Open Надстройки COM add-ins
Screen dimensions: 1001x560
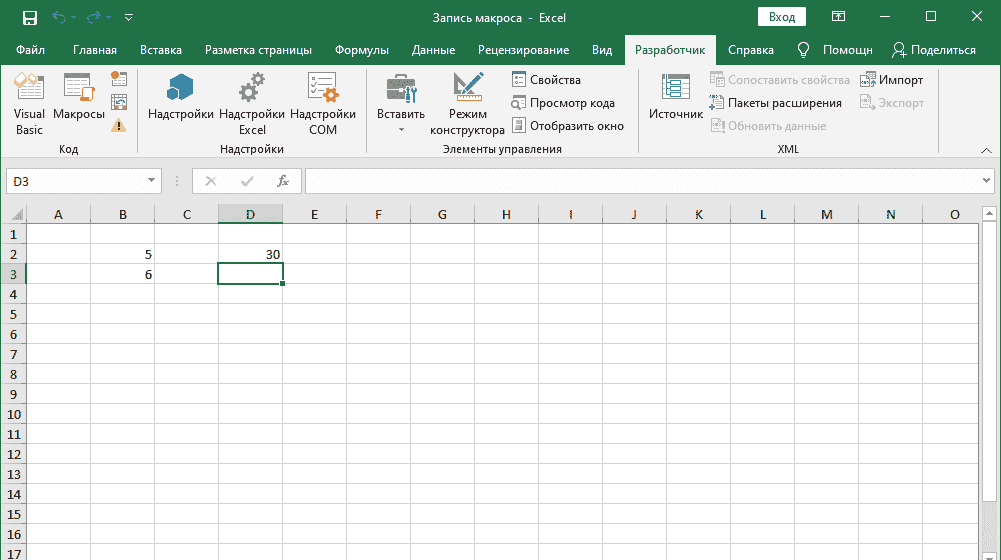322,104
